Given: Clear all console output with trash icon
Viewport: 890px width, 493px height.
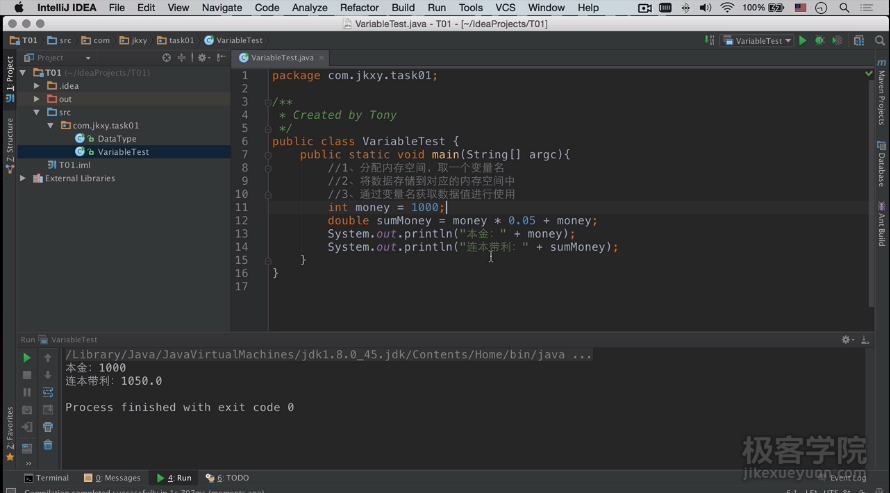Looking at the screenshot, I should [x=47, y=444].
